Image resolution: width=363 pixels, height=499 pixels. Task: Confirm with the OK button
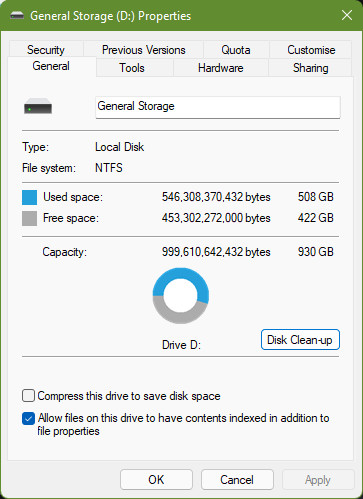click(x=156, y=480)
